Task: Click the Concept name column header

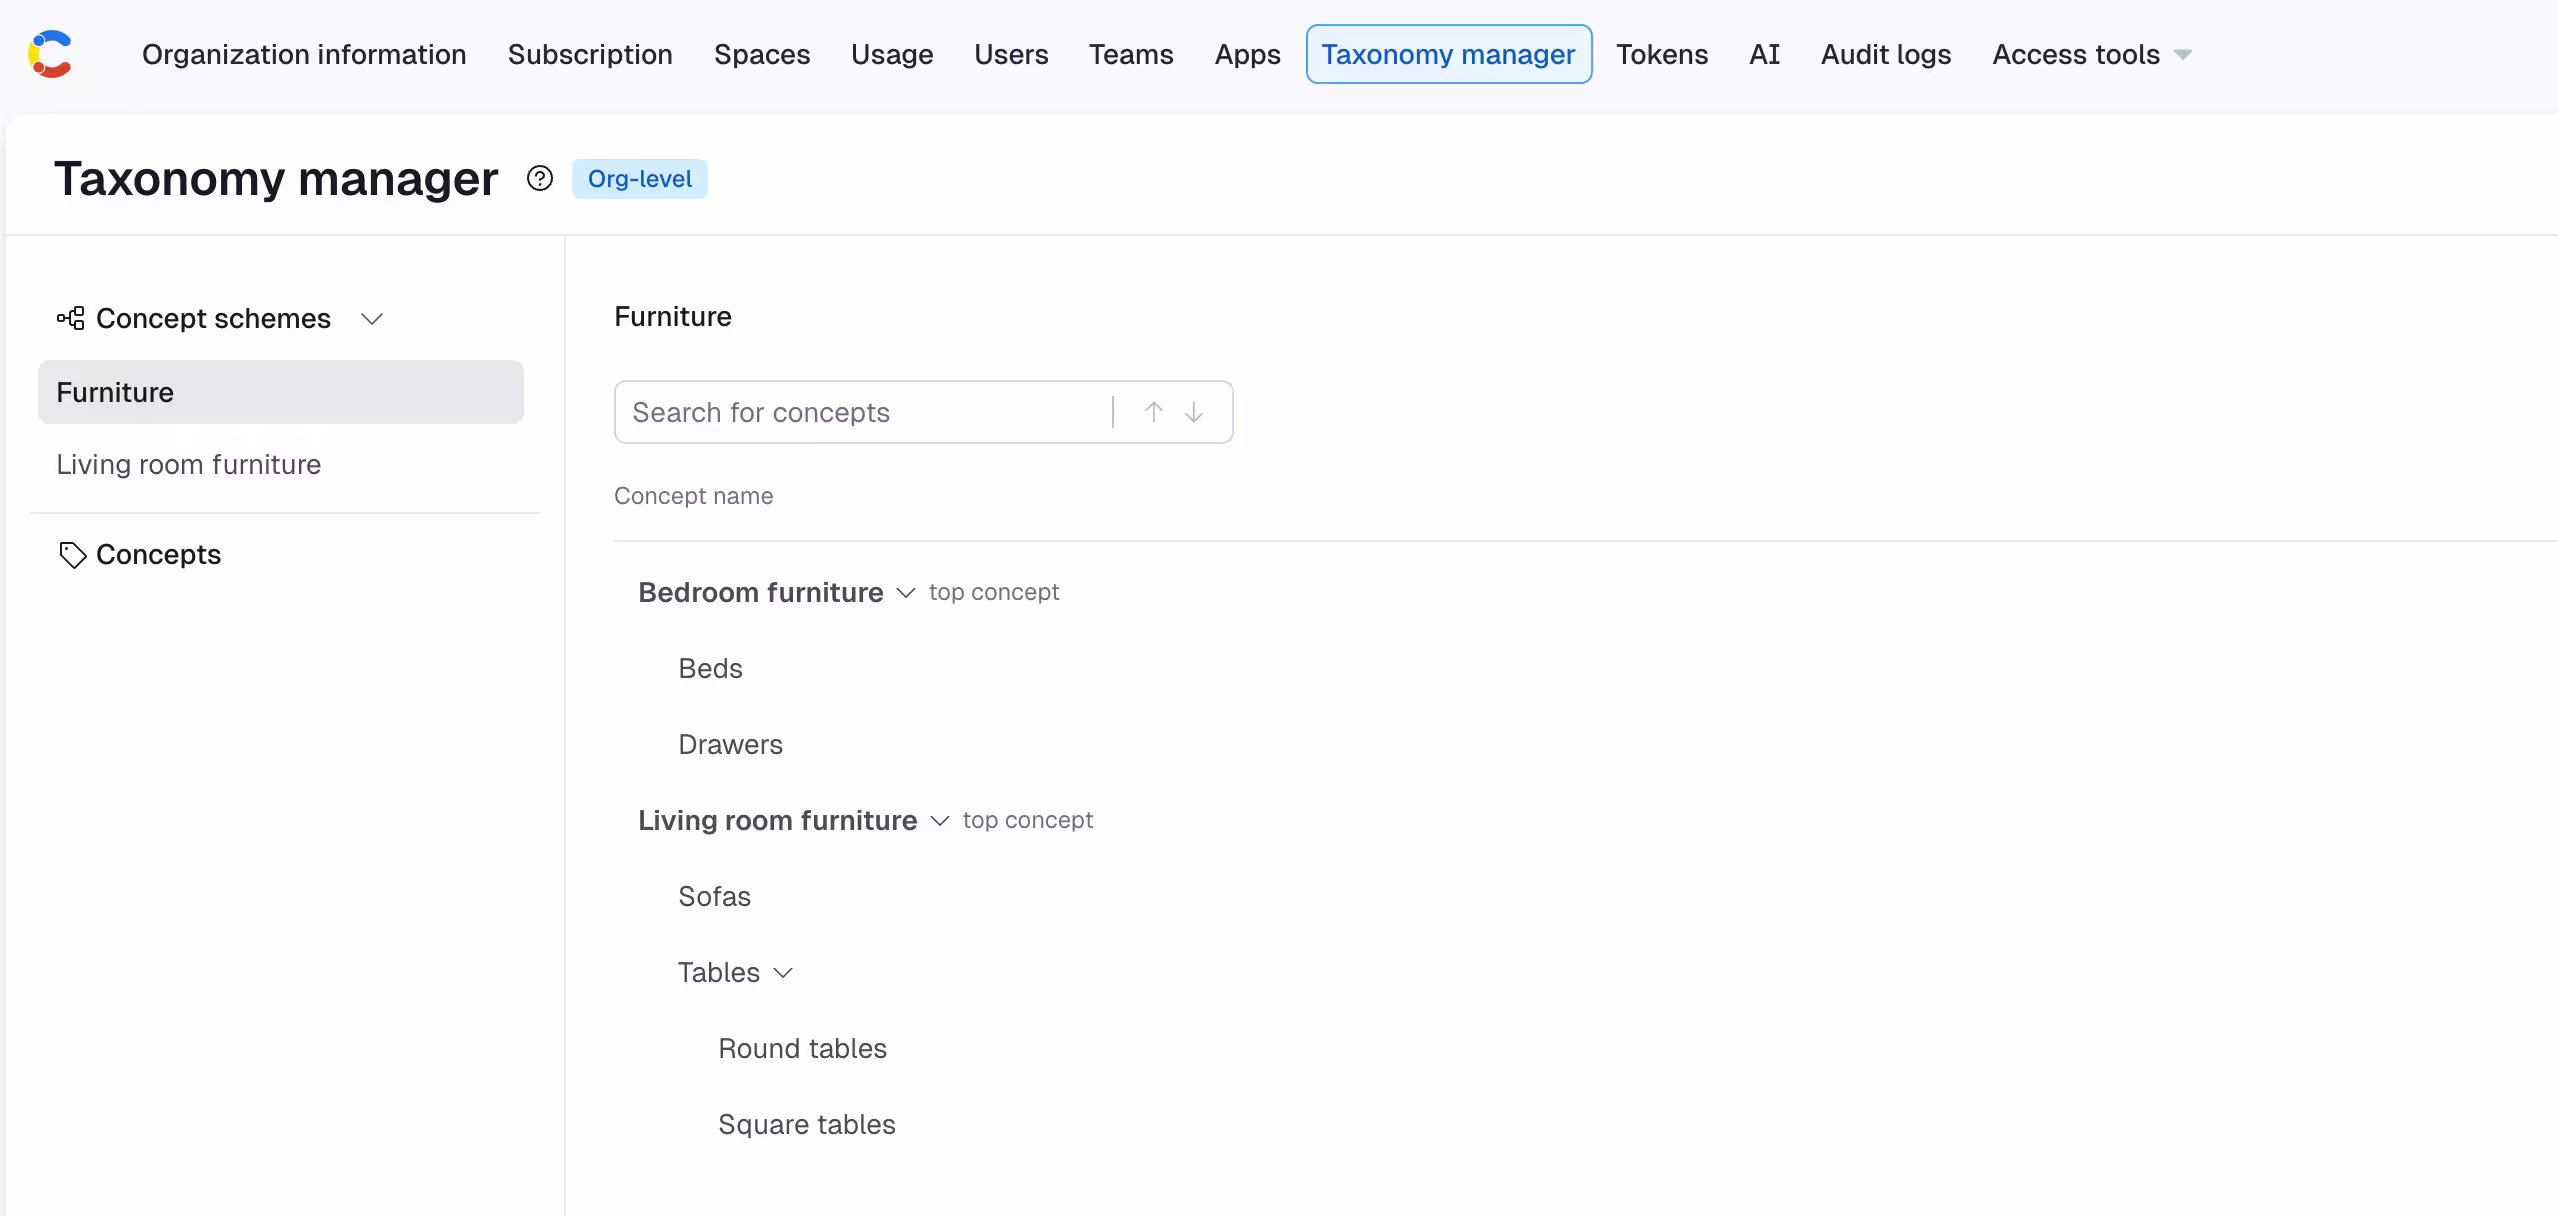Action: click(693, 496)
